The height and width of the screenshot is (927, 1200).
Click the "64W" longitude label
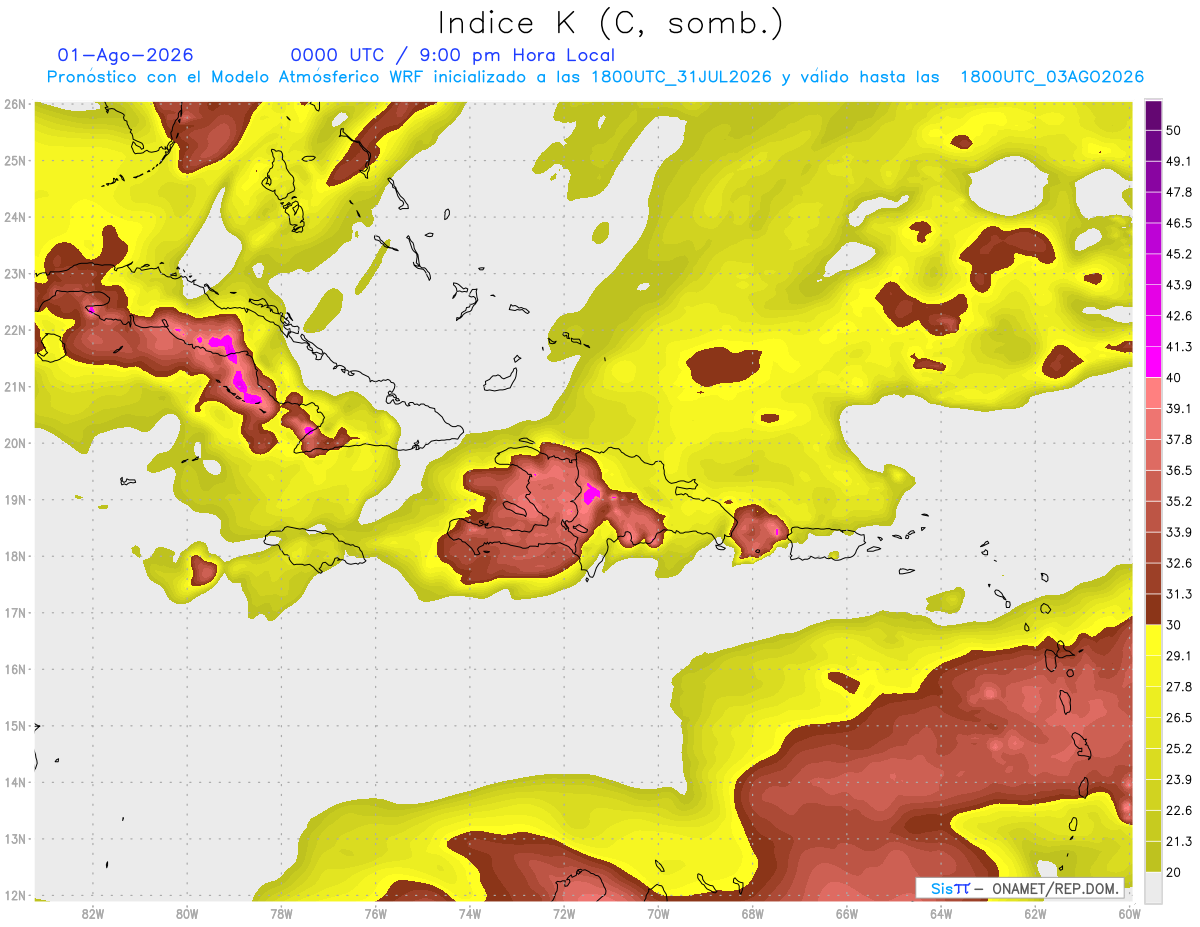941,913
